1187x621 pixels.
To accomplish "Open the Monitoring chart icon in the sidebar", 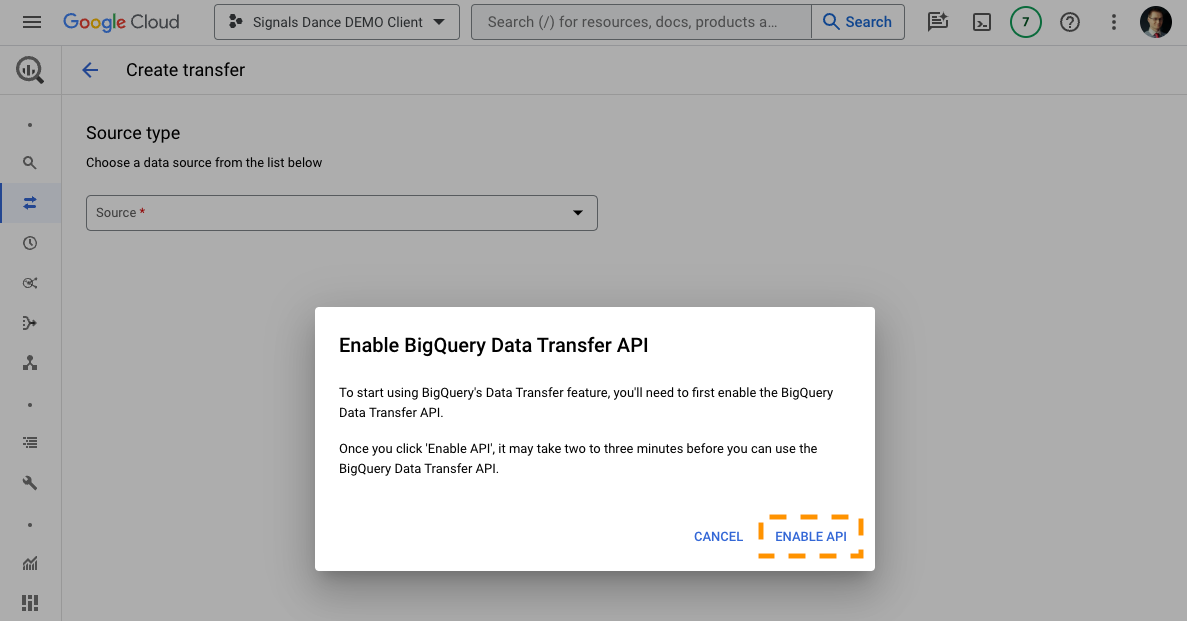I will 30,563.
